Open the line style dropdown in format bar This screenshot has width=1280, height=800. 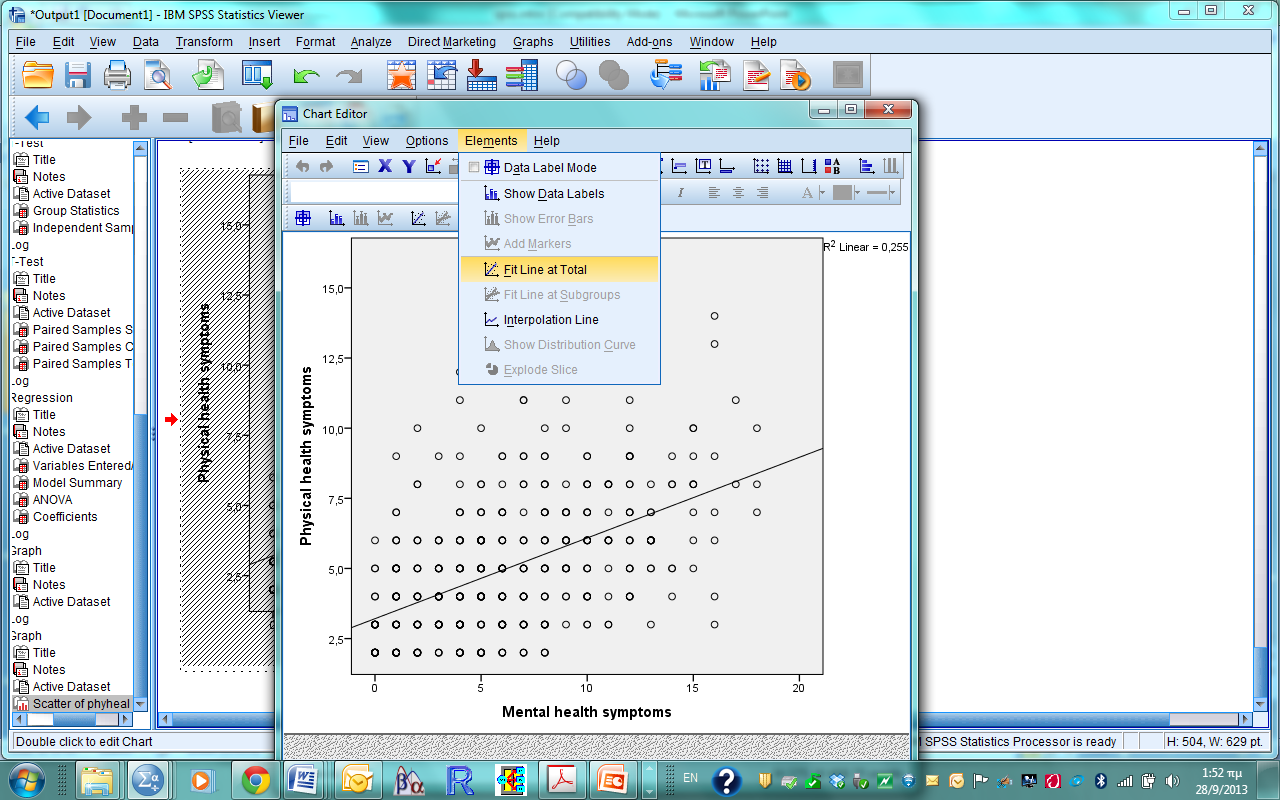click(x=893, y=193)
